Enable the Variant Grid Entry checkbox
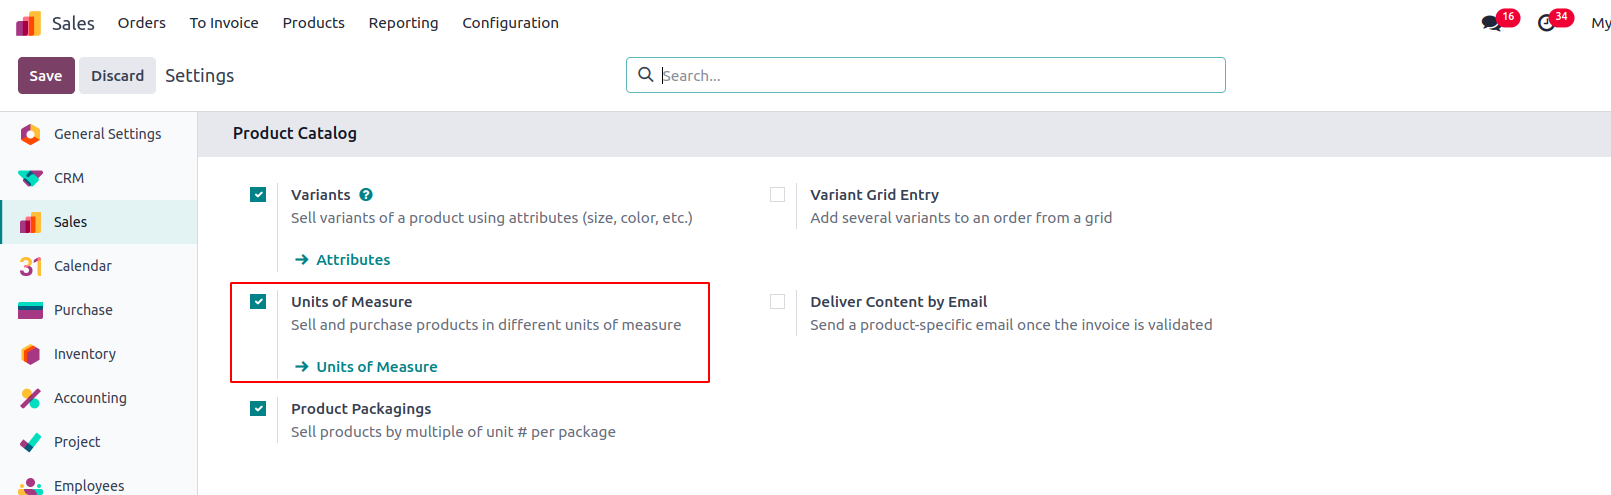The image size is (1611, 495). [777, 195]
